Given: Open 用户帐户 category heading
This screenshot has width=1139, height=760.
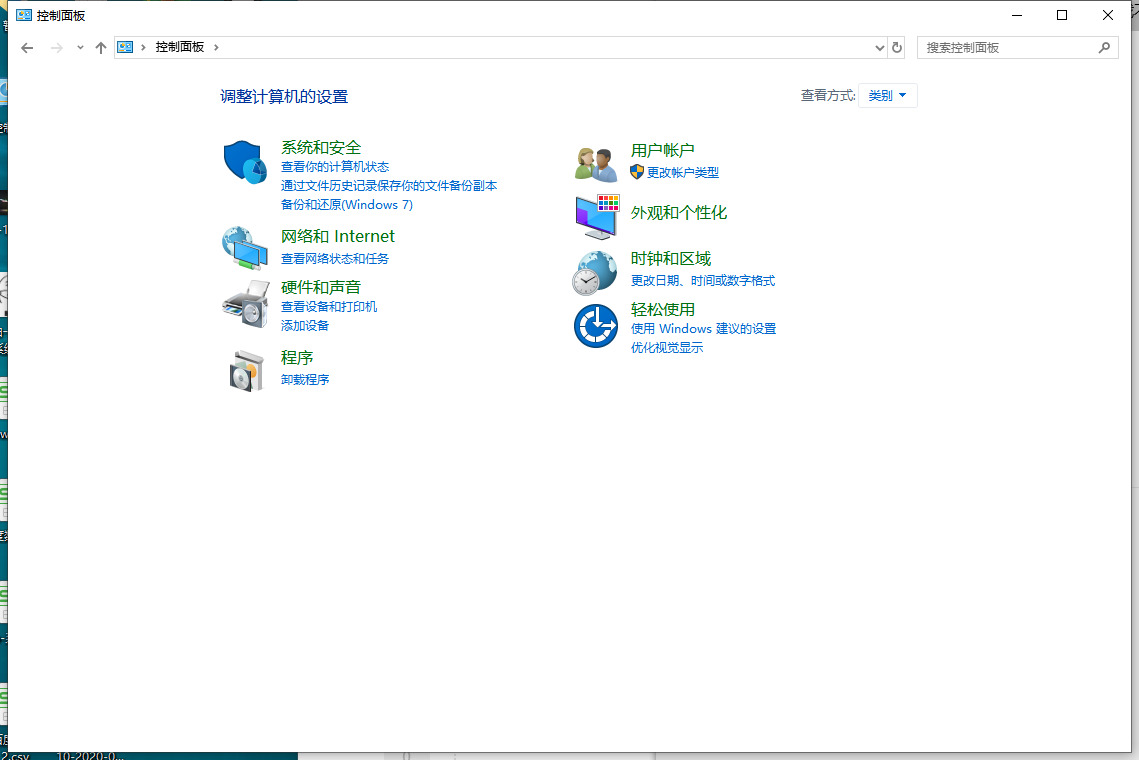Looking at the screenshot, I should (x=662, y=150).
